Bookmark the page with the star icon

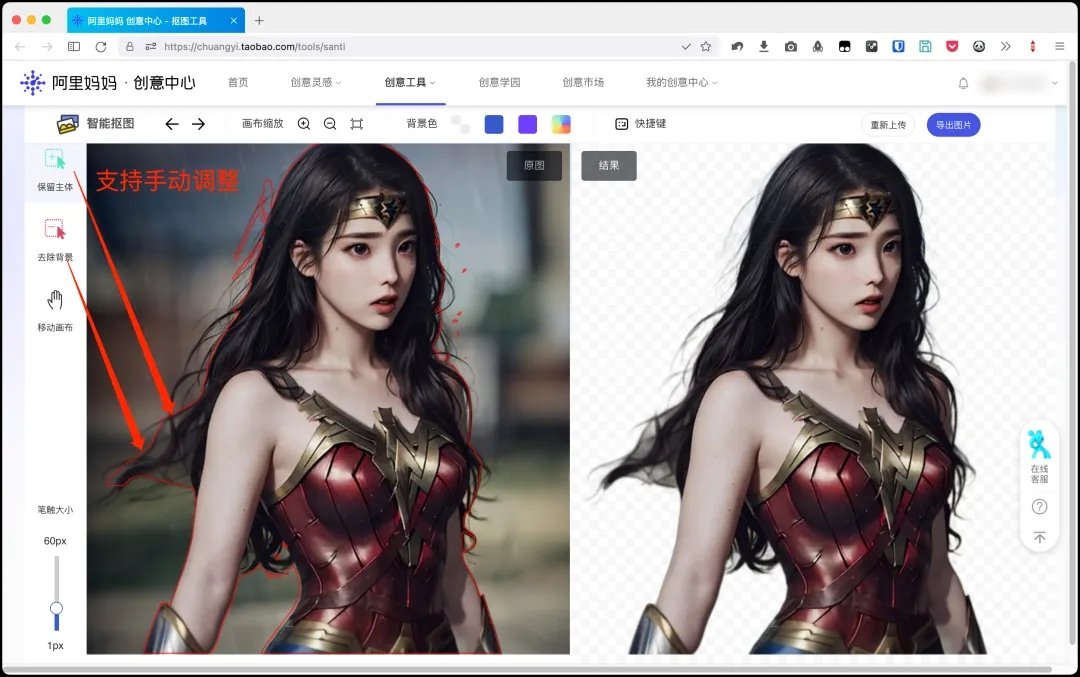[x=706, y=47]
